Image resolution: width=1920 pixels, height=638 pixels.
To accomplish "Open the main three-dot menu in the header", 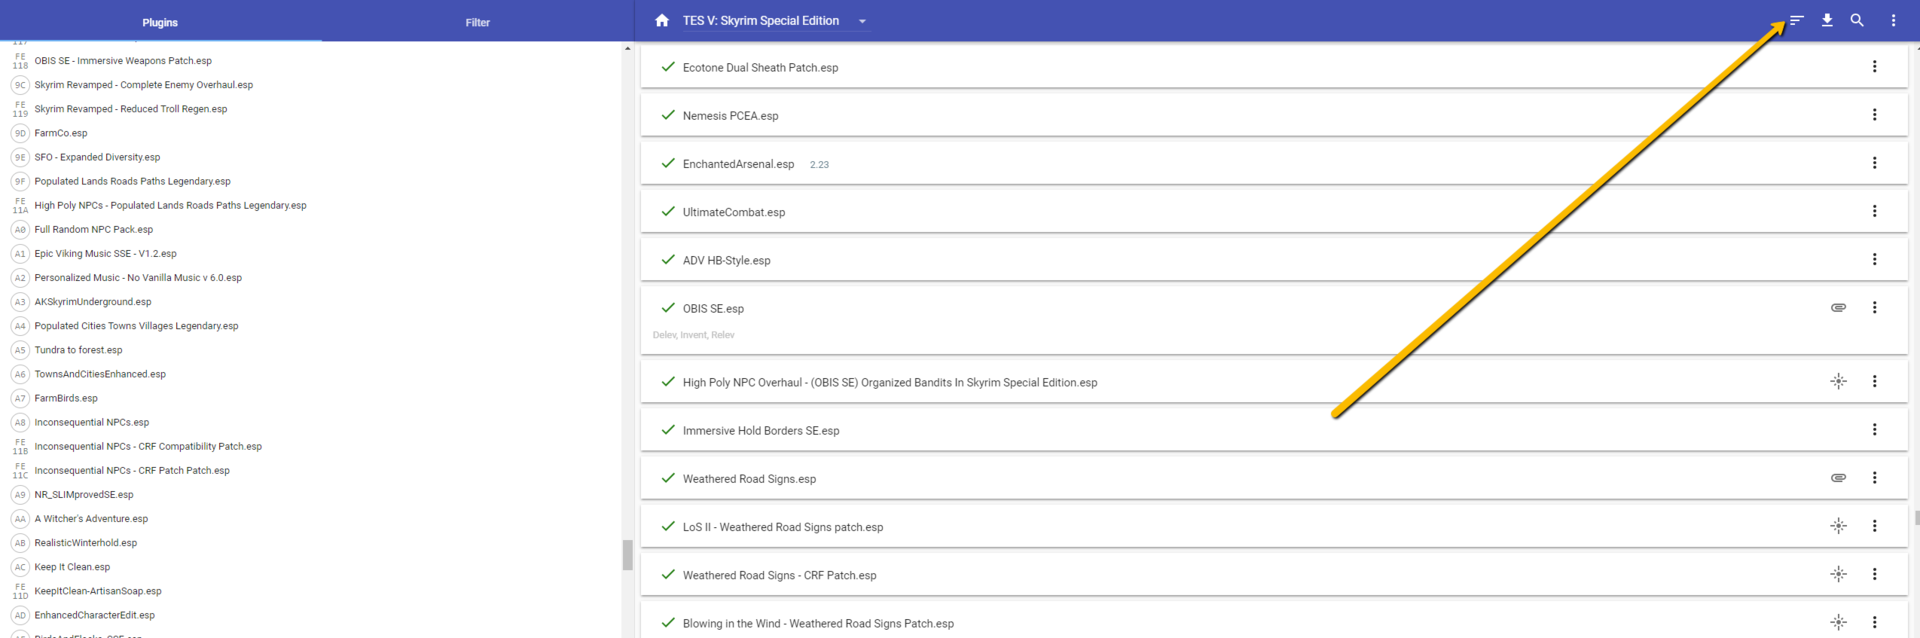I will coord(1893,20).
